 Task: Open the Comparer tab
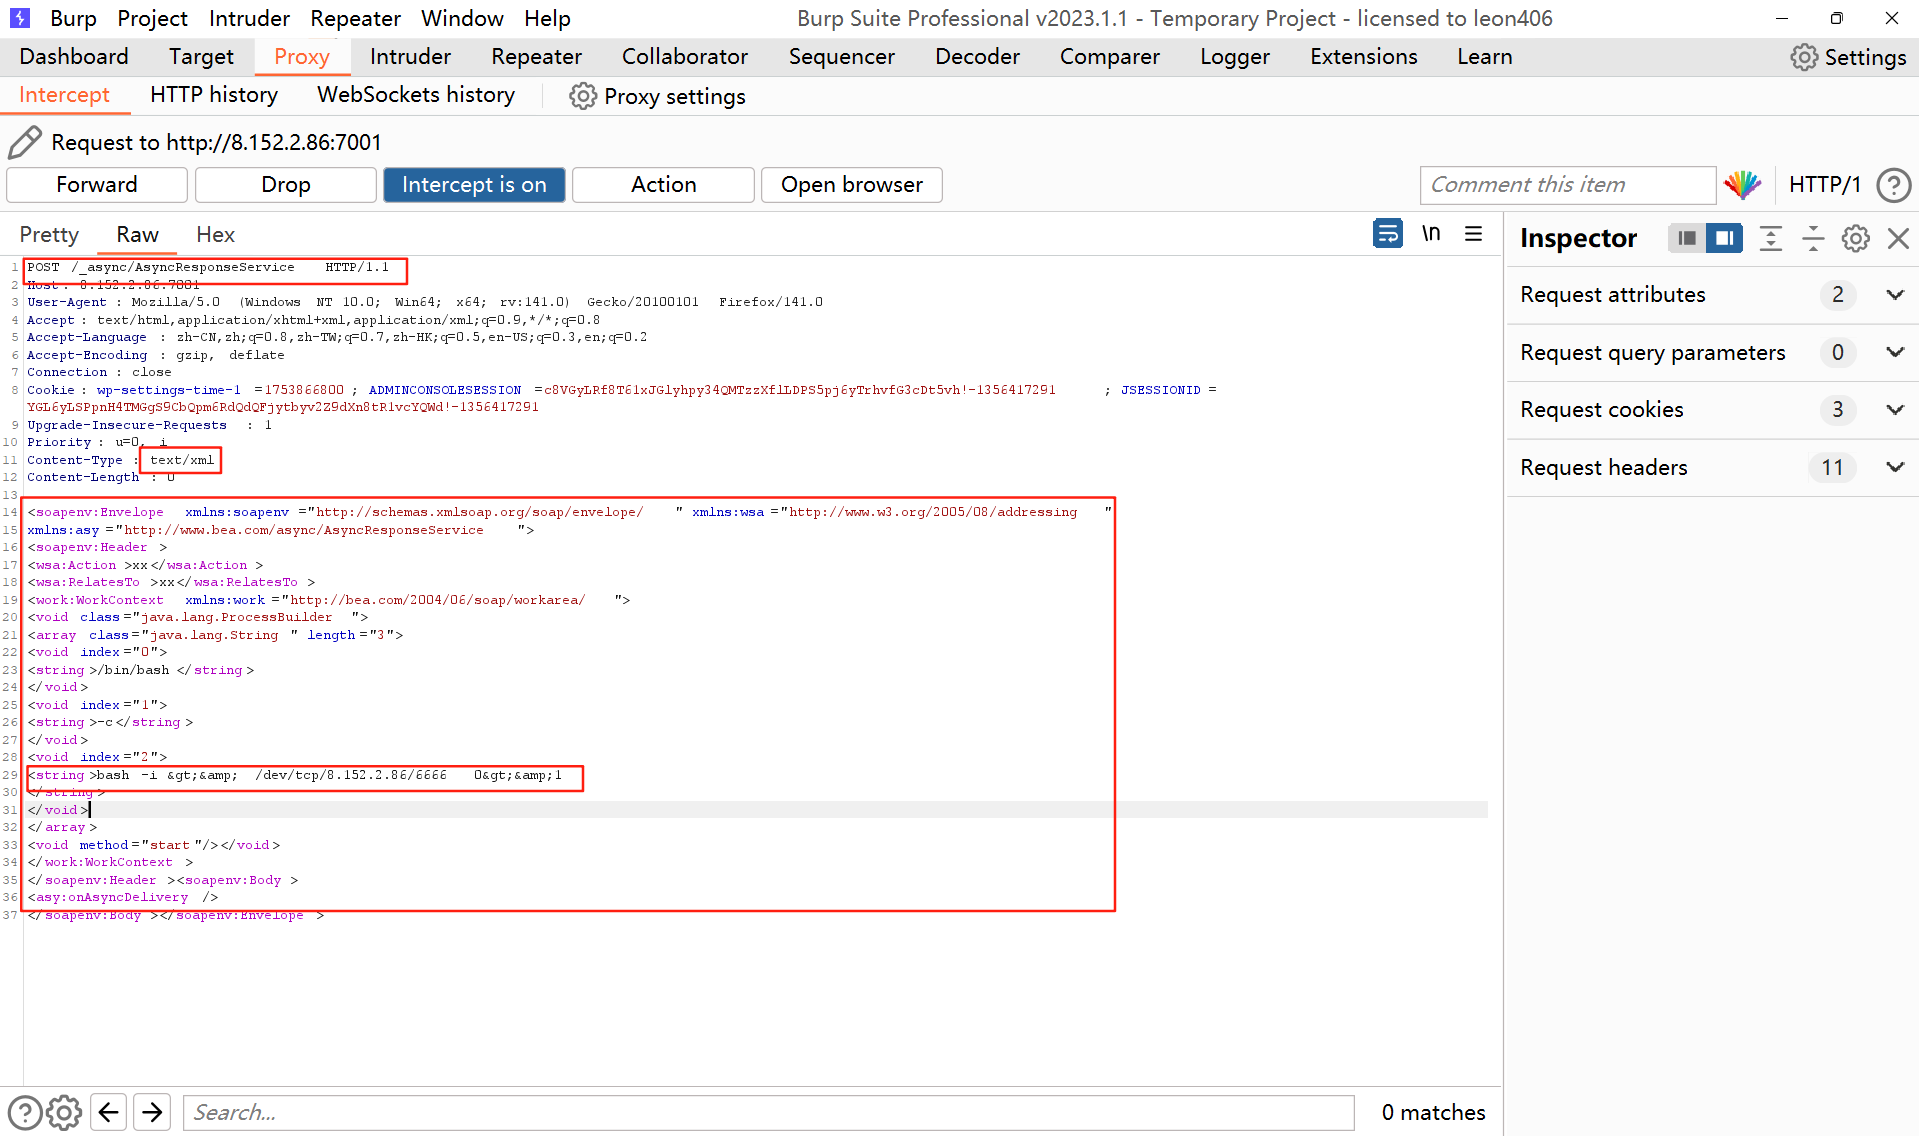click(1109, 57)
